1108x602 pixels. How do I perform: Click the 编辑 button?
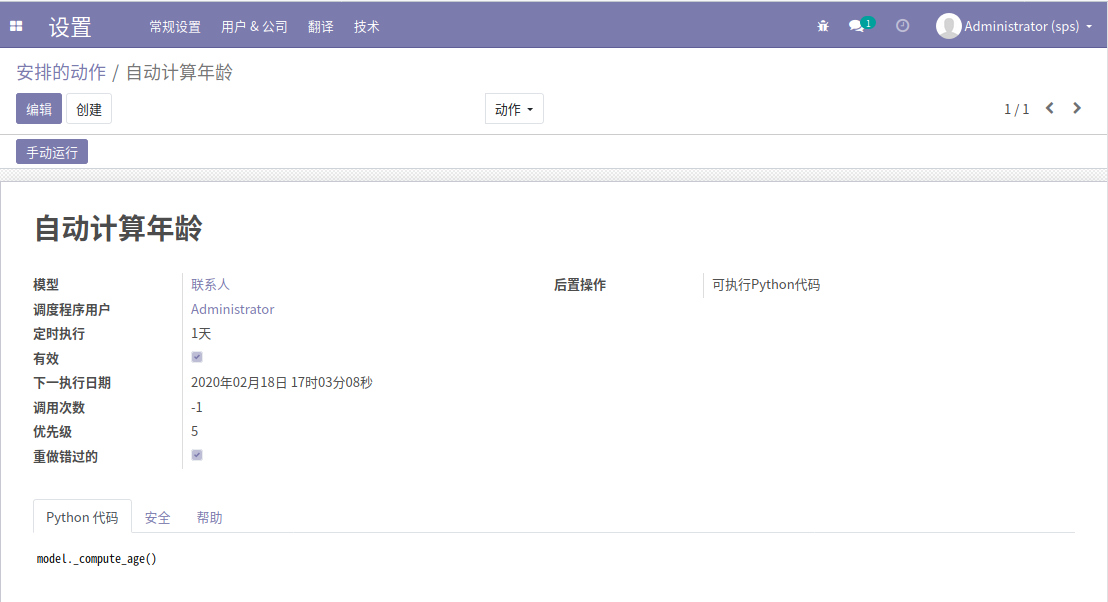(38, 108)
